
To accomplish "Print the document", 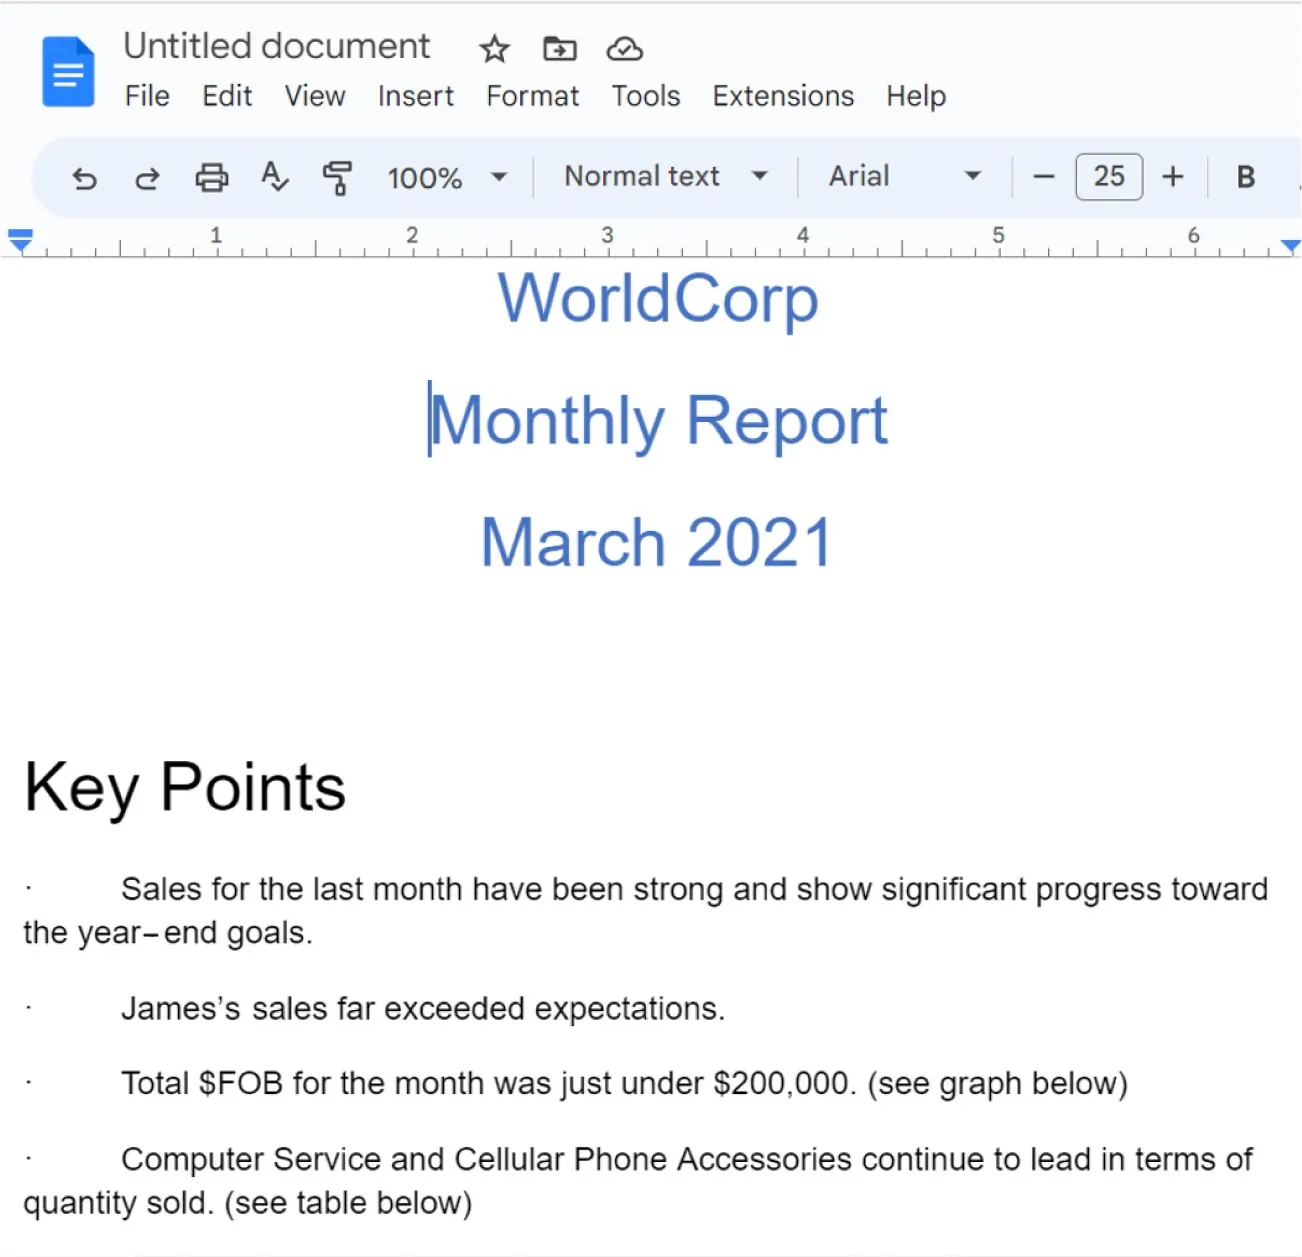I will coord(211,177).
